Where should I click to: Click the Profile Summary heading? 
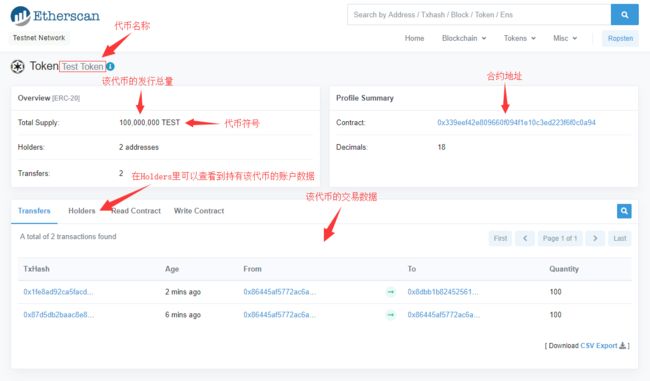click(x=365, y=98)
